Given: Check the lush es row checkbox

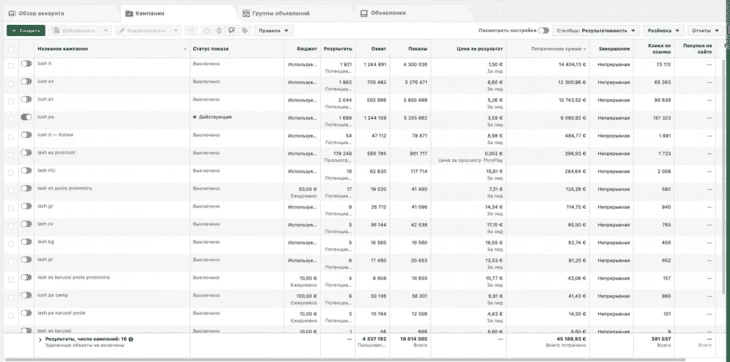Looking at the screenshot, I should click(11, 83).
